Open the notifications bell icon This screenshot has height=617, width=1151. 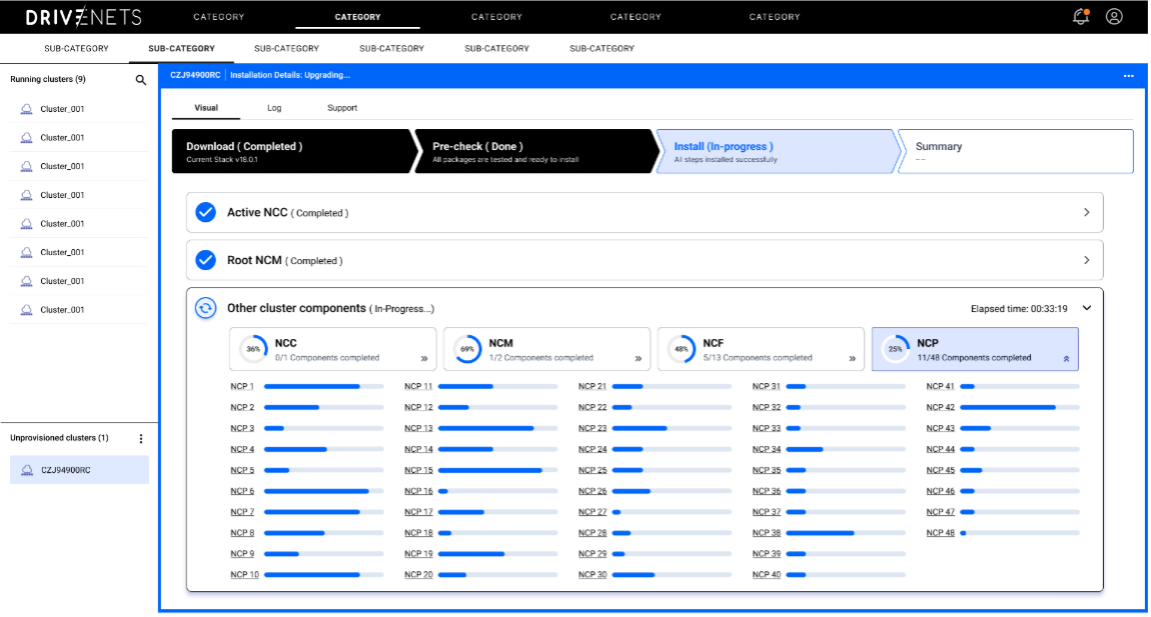(1080, 17)
